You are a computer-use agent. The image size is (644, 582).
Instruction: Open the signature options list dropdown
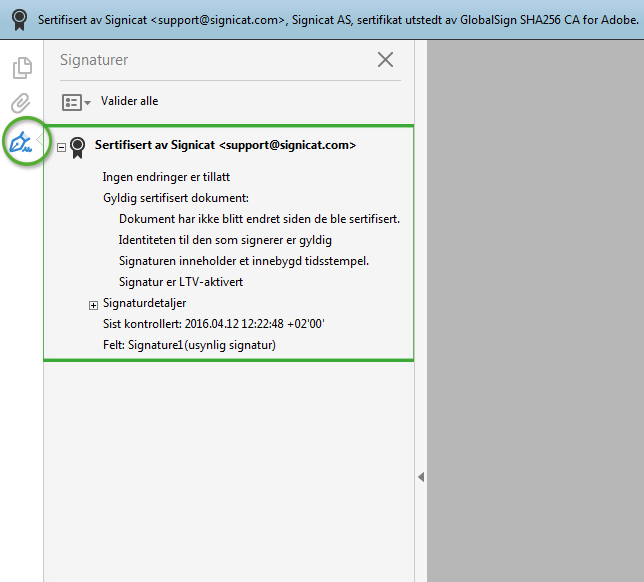[76, 102]
